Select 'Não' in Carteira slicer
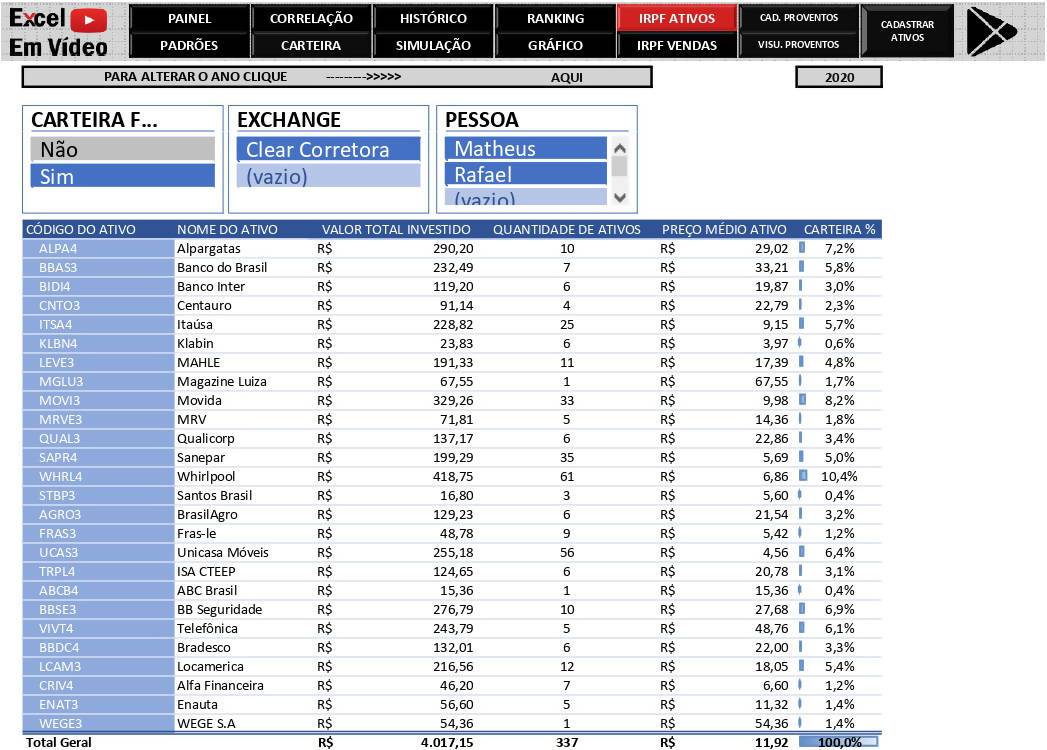1047x750 pixels. [123, 149]
